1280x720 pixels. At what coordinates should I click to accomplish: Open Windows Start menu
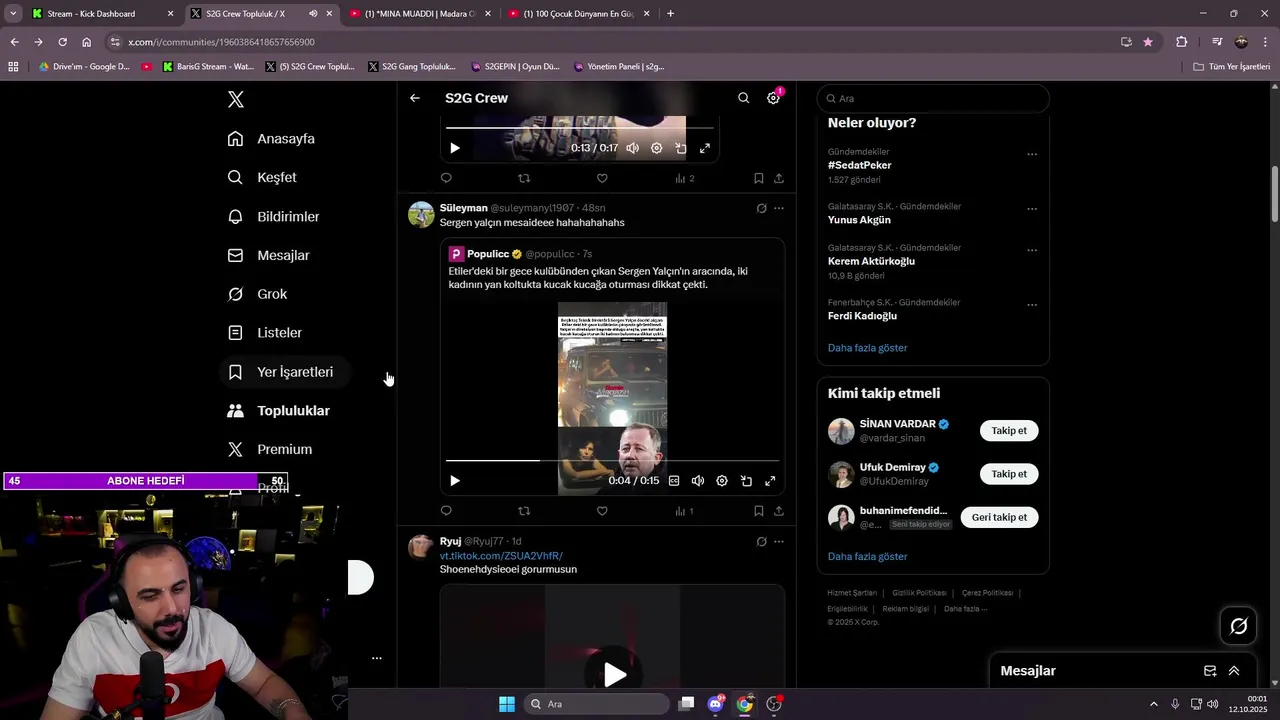[x=506, y=704]
